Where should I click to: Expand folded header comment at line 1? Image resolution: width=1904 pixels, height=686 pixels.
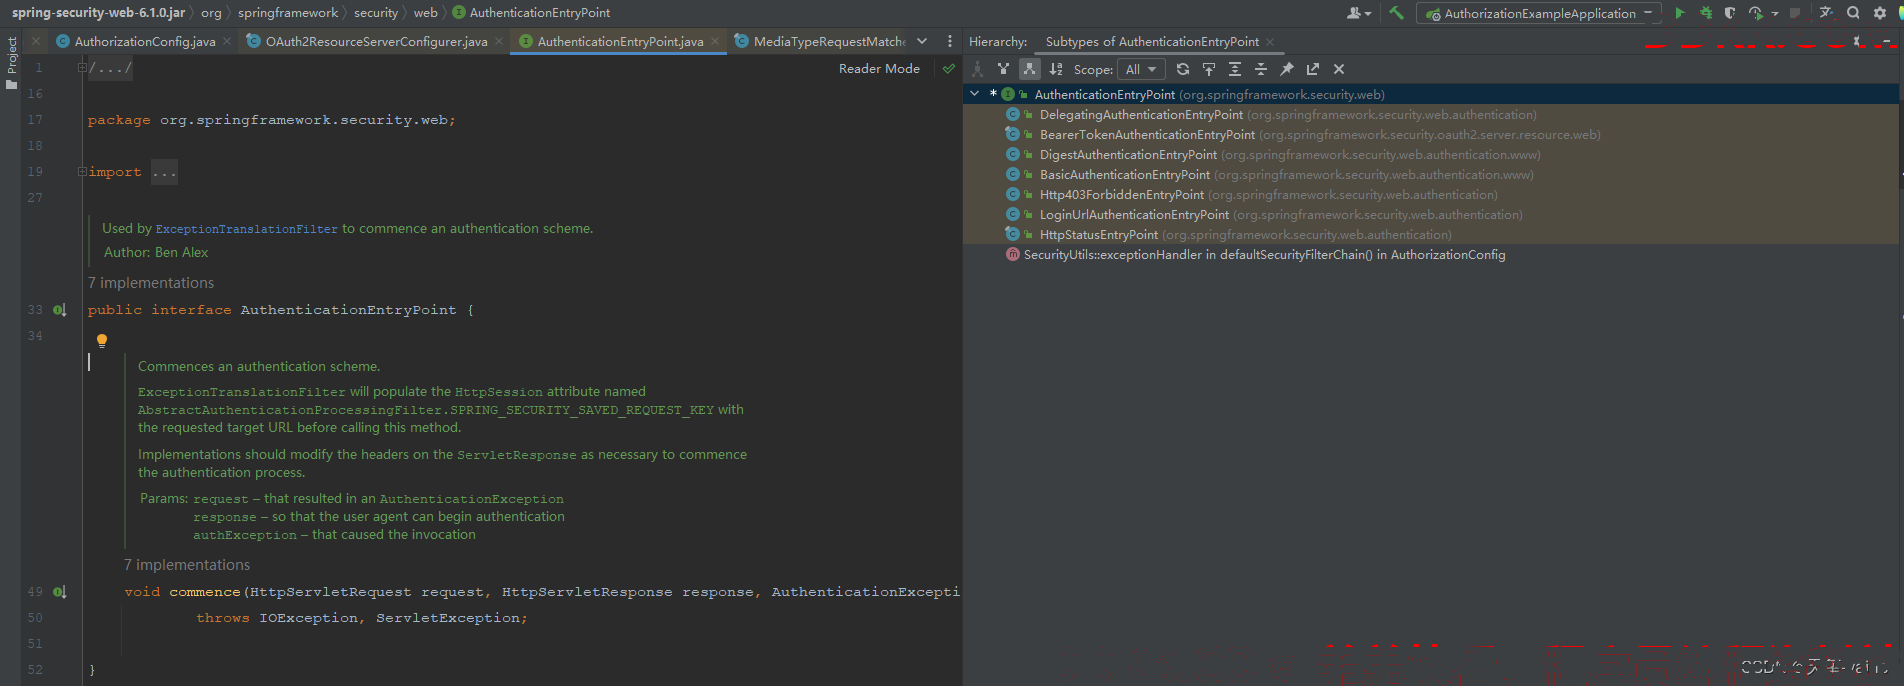click(82, 68)
